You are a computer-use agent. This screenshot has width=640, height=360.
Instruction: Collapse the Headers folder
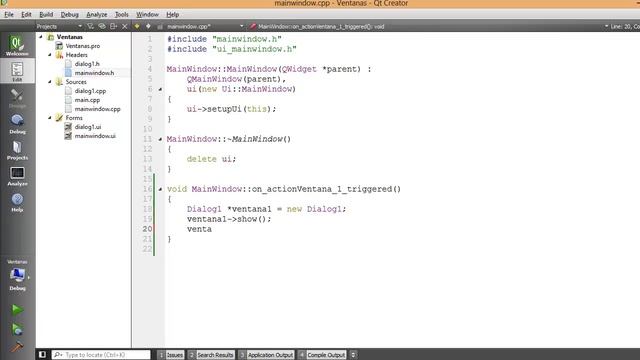pyautogui.click(x=50, y=55)
